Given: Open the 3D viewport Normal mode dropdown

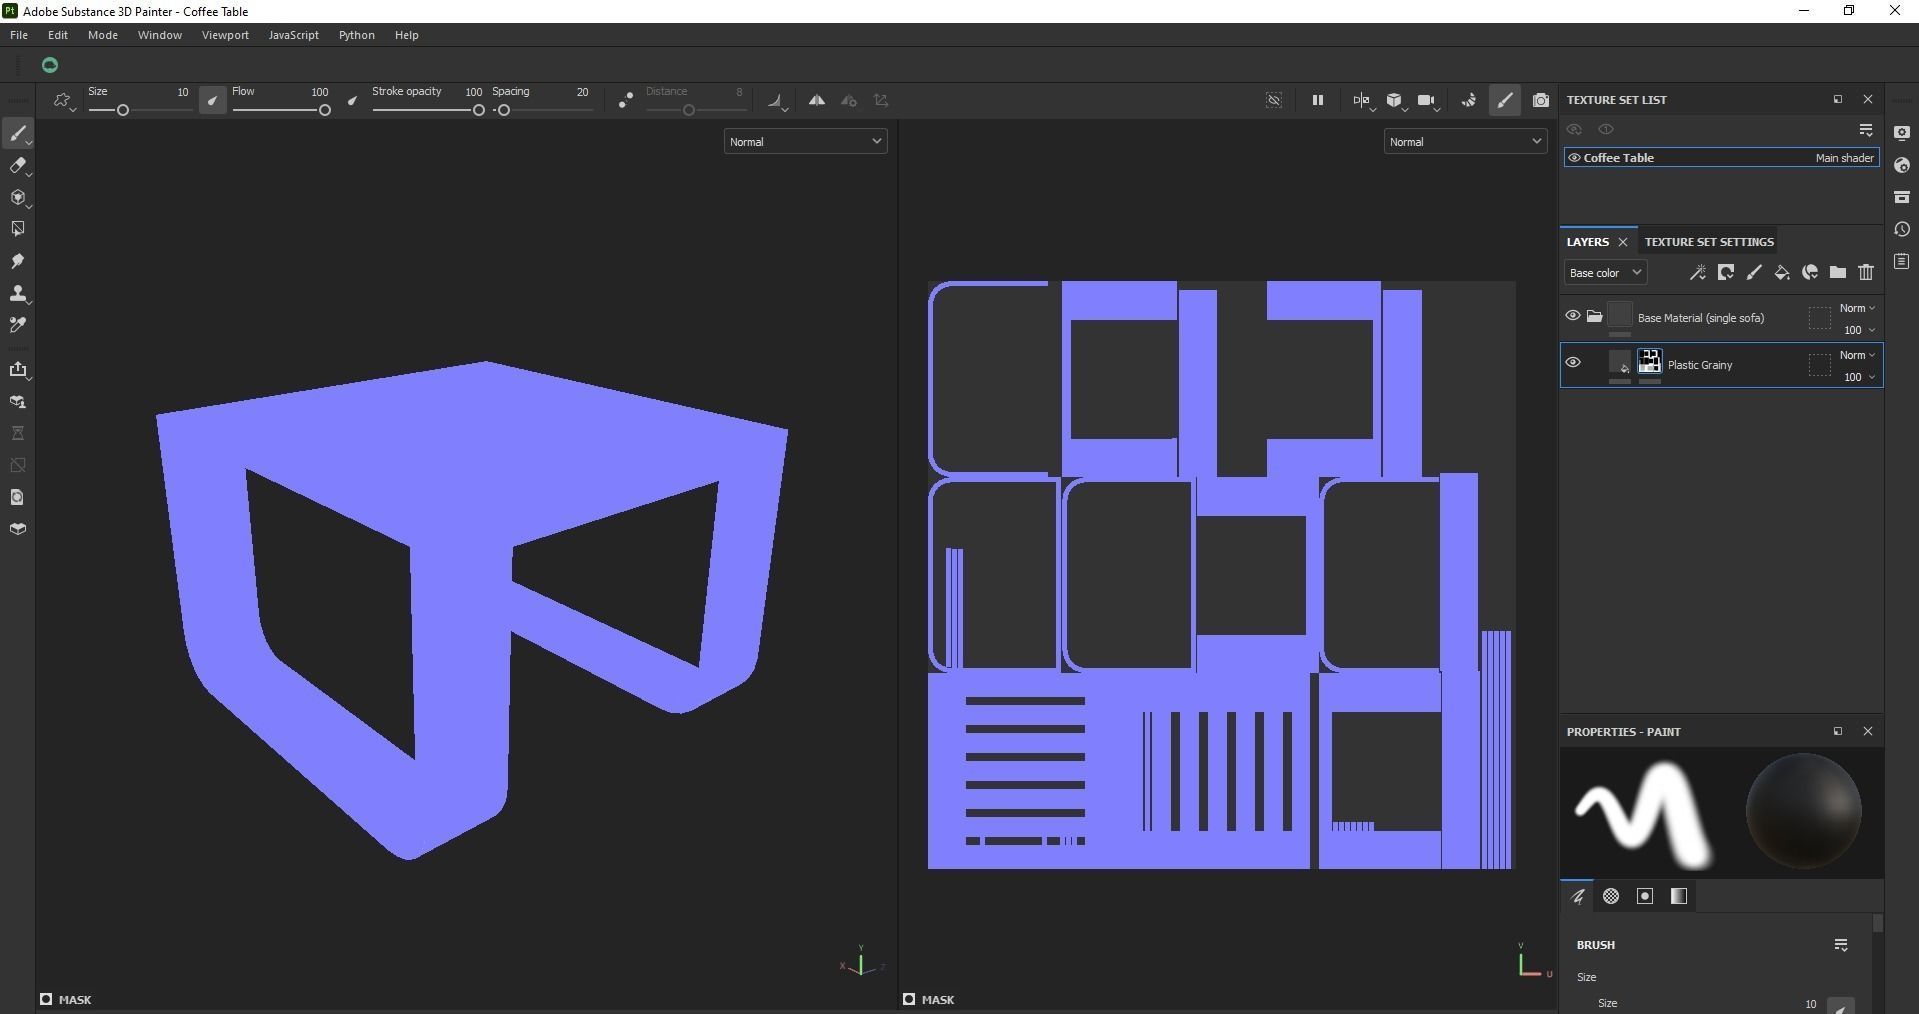Looking at the screenshot, I should [805, 142].
